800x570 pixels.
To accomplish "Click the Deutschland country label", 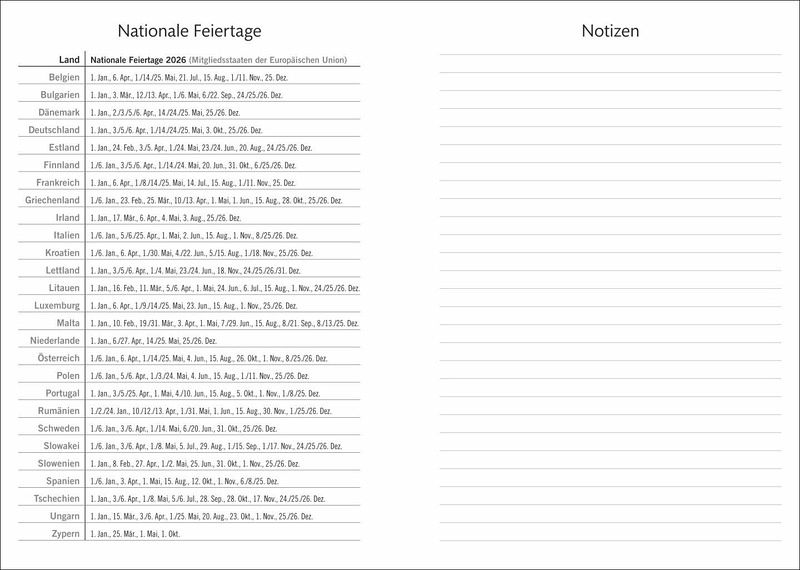I will point(54,130).
